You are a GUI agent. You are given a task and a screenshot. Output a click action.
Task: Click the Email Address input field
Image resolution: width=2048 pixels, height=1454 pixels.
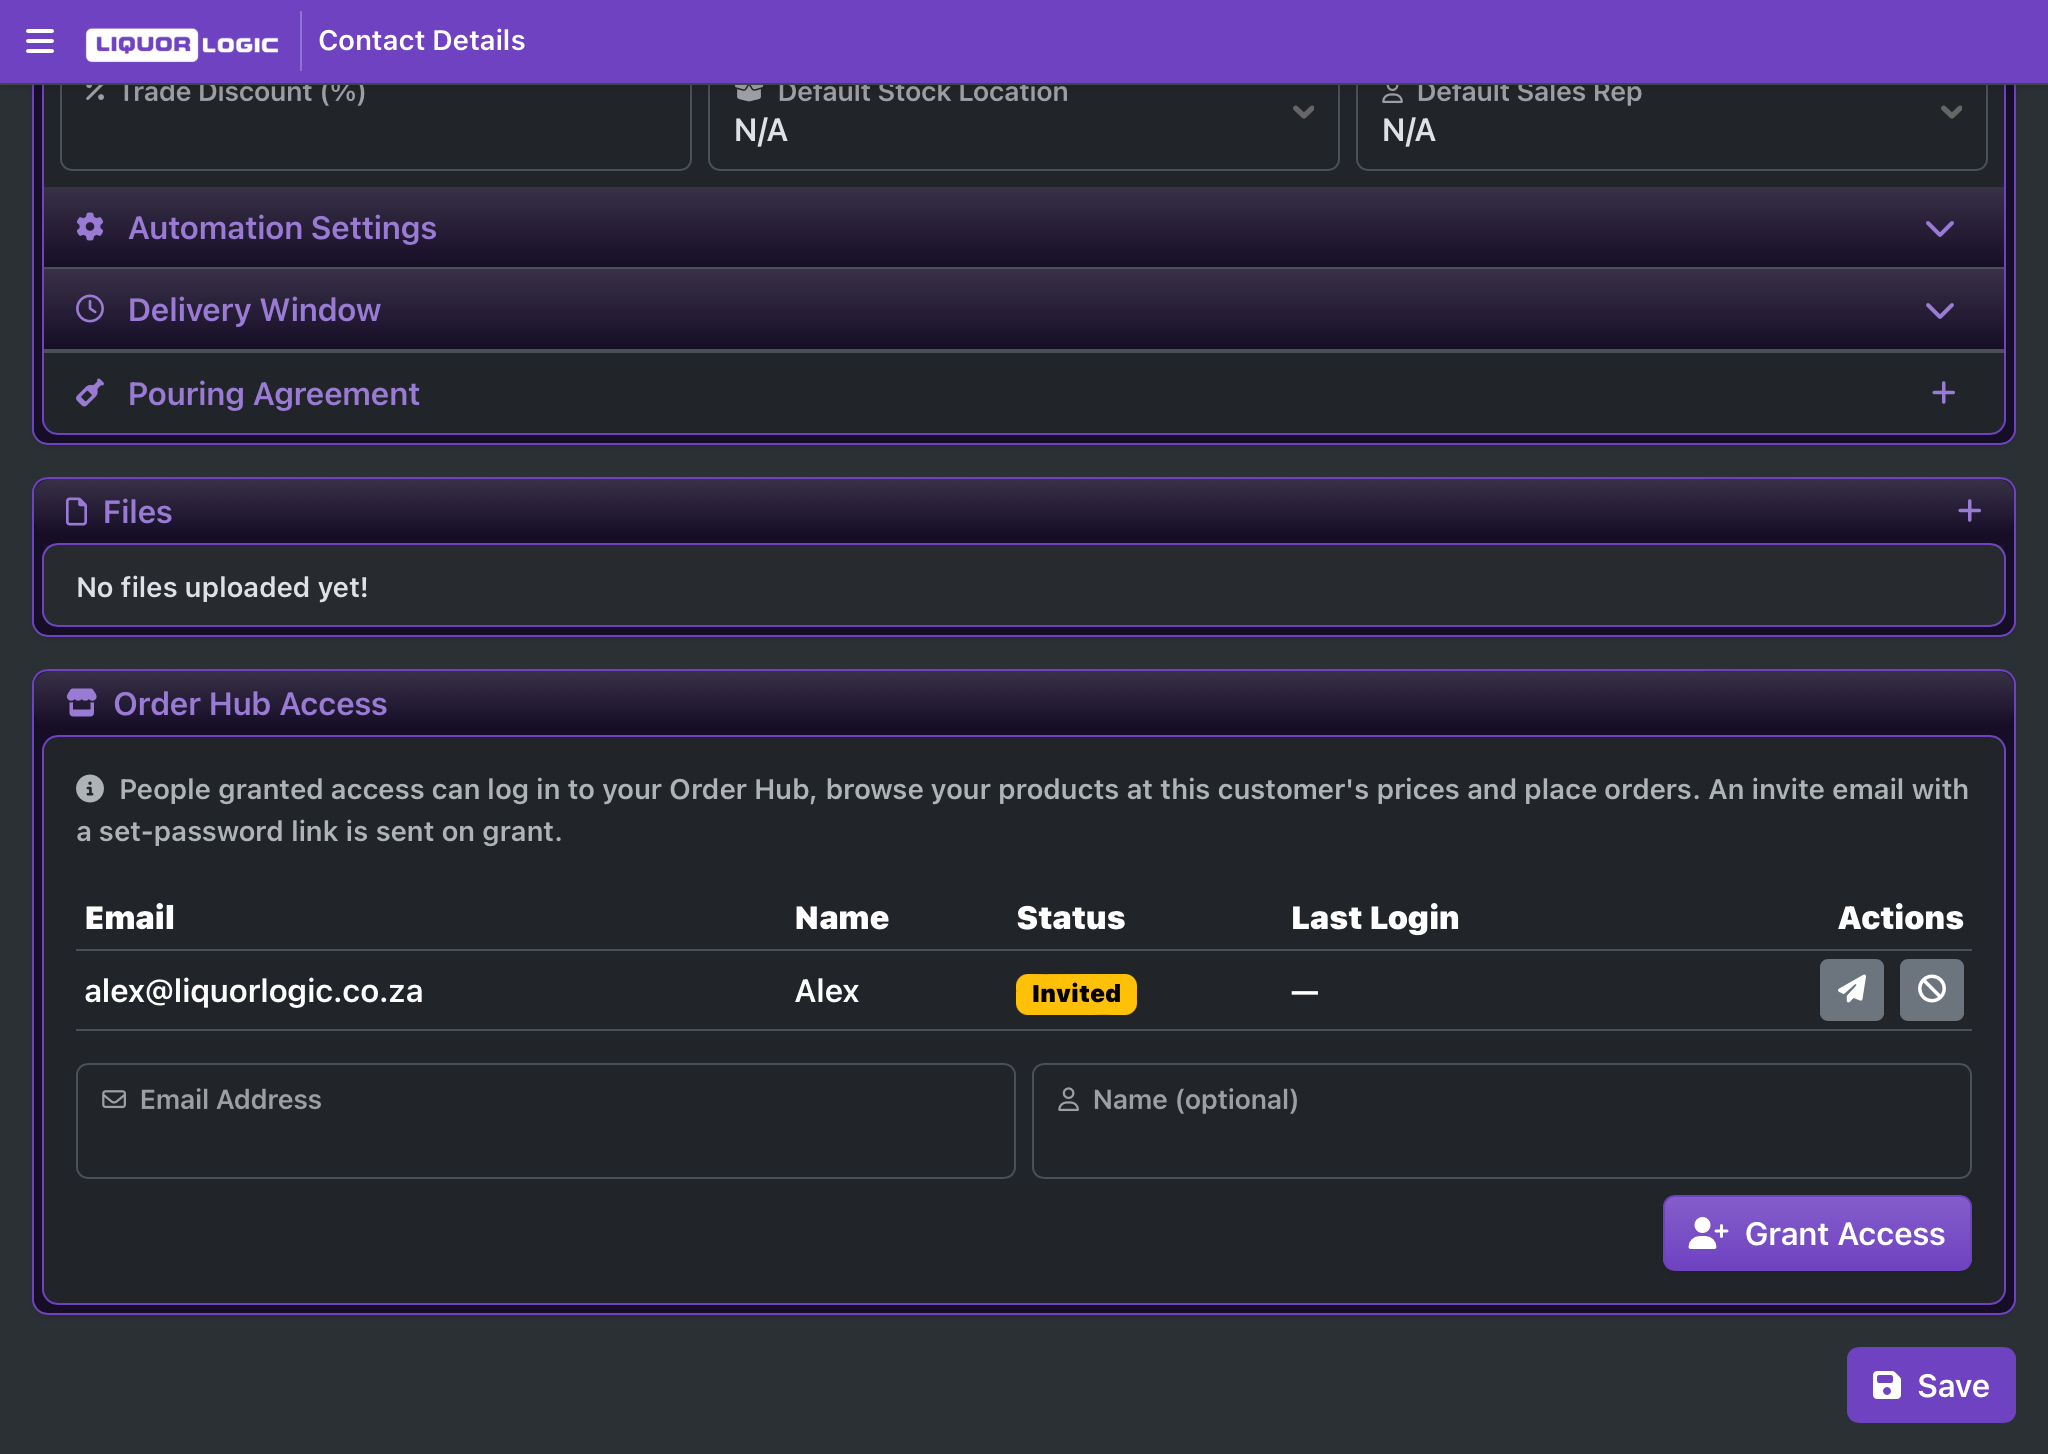tap(546, 1121)
